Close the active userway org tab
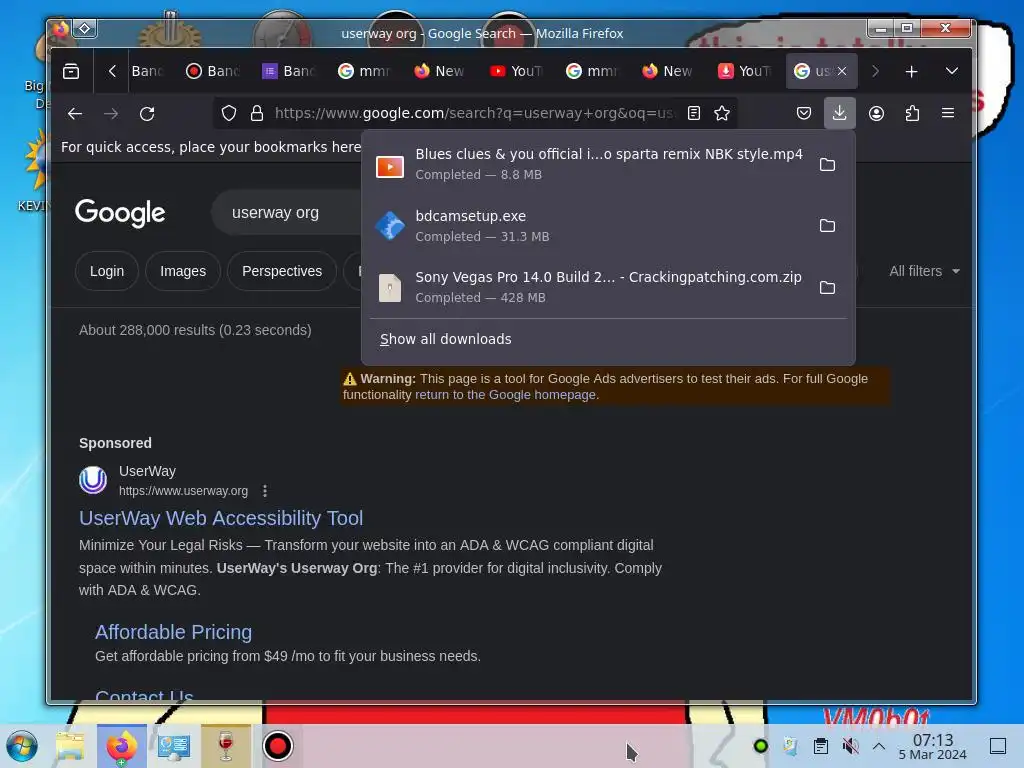 (842, 71)
